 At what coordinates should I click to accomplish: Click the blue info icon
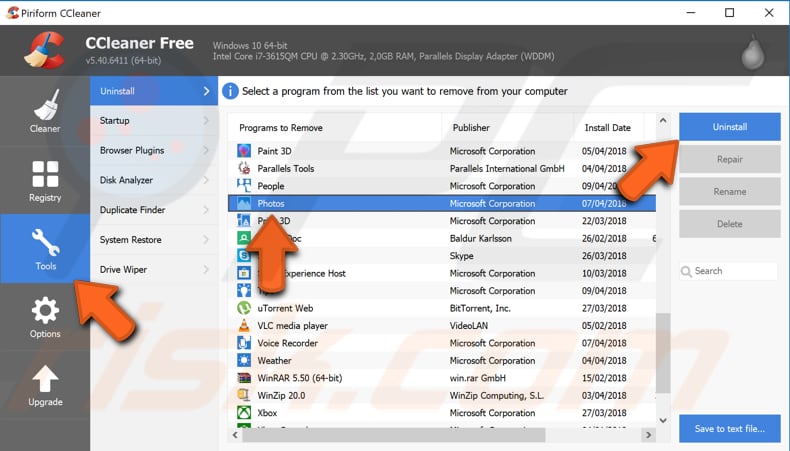pos(230,91)
